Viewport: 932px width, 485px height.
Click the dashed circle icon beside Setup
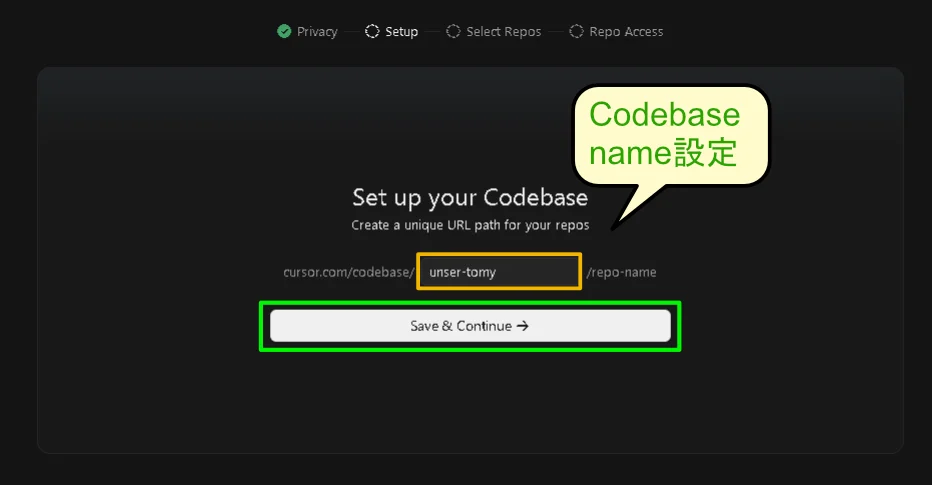[x=372, y=32]
